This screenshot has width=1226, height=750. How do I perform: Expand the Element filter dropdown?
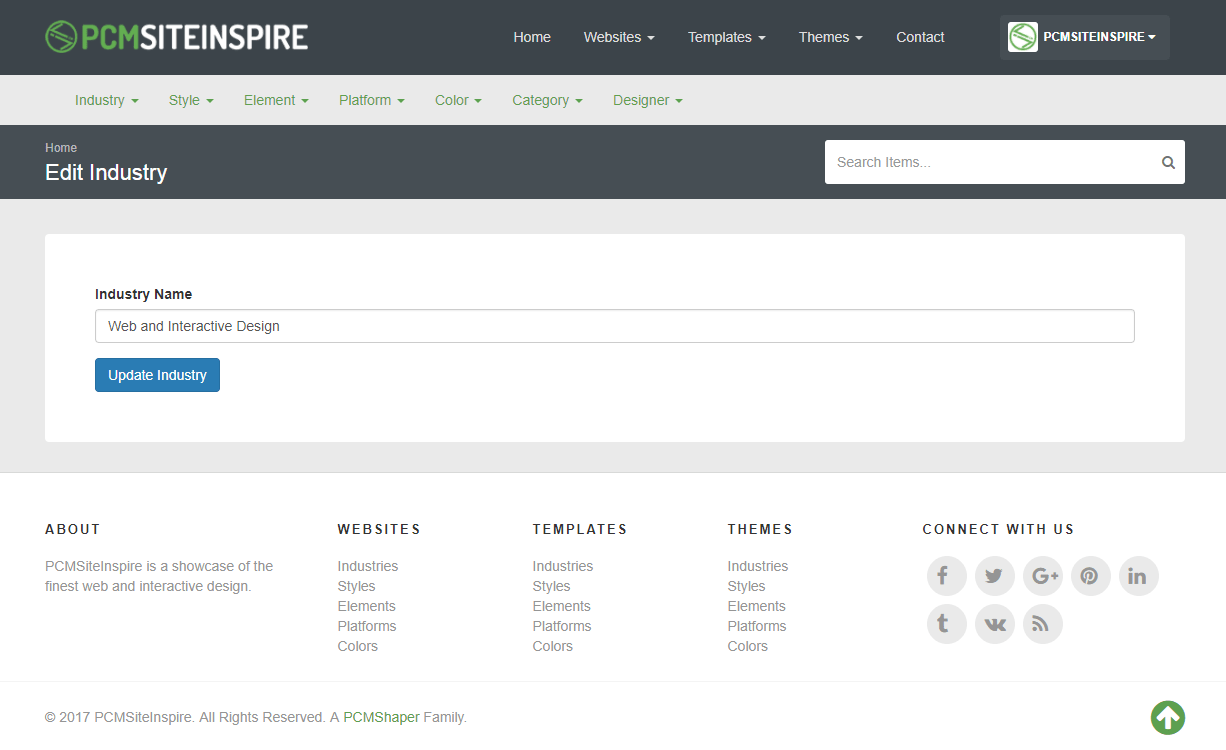276,100
